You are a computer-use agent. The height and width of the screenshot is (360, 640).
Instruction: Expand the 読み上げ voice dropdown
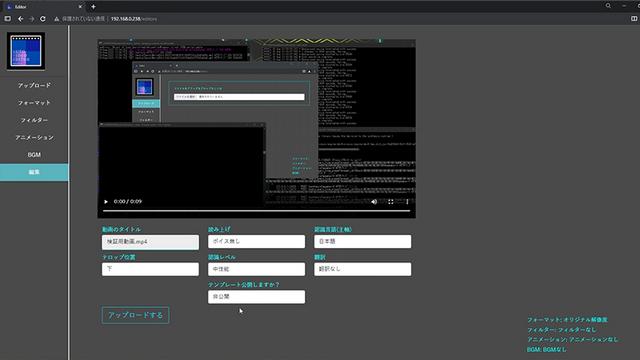coord(256,241)
